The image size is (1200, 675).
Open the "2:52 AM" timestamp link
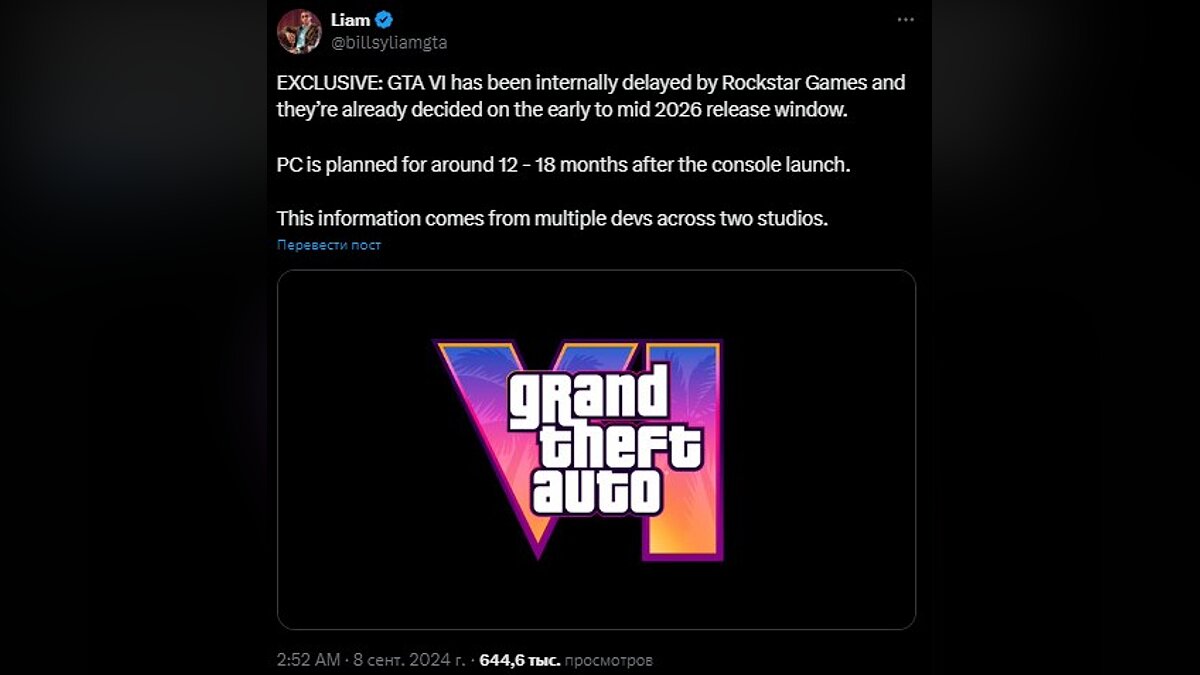(x=307, y=660)
